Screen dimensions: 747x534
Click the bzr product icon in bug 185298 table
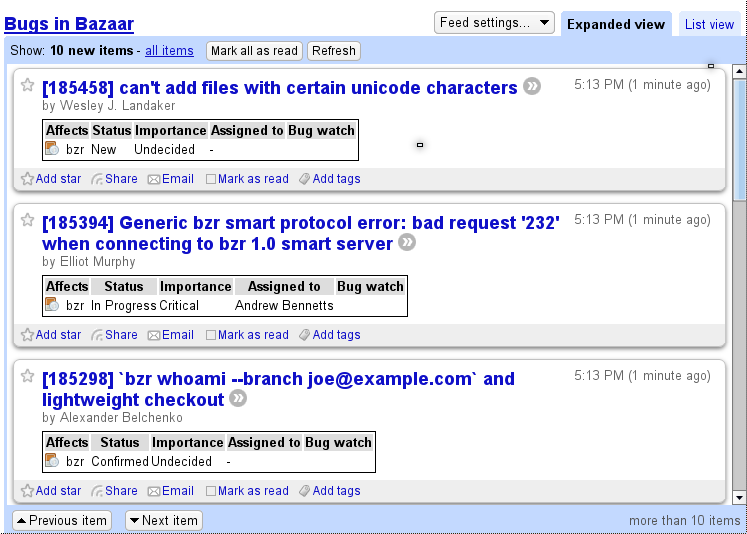click(52, 461)
